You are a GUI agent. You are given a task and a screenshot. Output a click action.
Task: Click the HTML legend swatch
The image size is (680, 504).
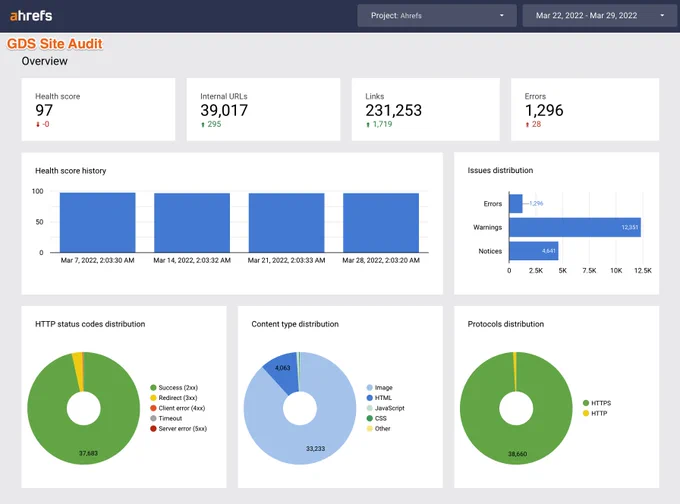369,398
